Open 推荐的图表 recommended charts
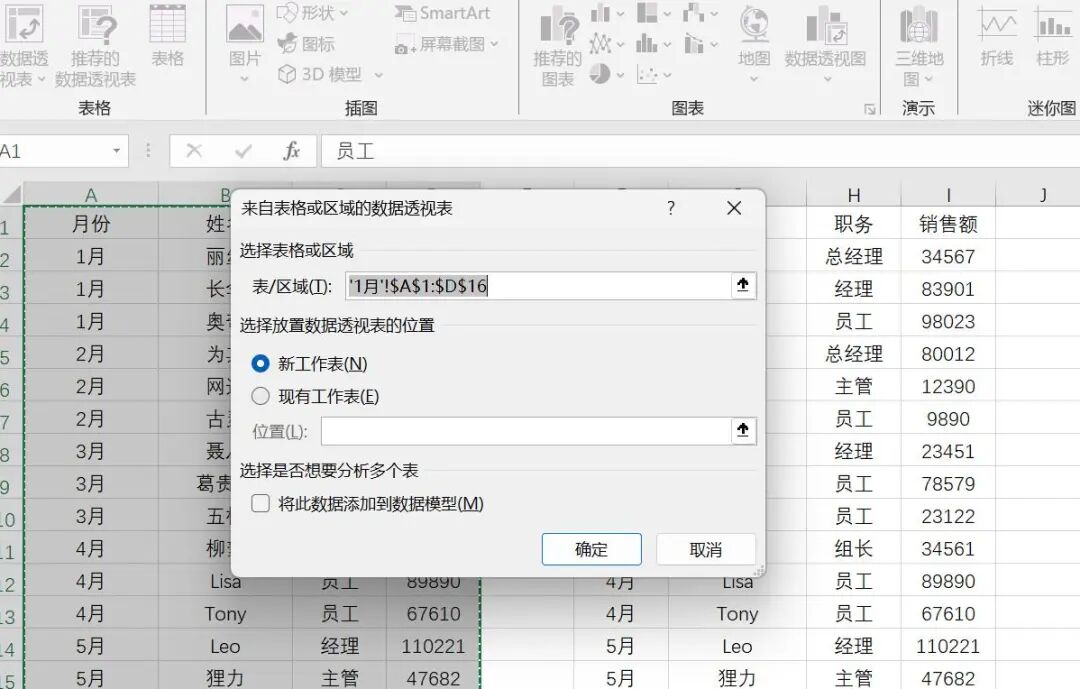 558,45
